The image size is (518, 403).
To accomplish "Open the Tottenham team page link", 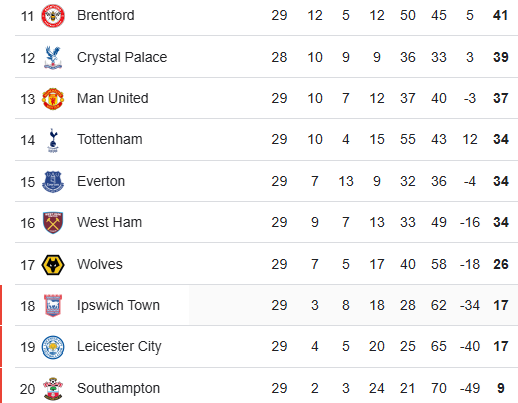I will 110,139.
